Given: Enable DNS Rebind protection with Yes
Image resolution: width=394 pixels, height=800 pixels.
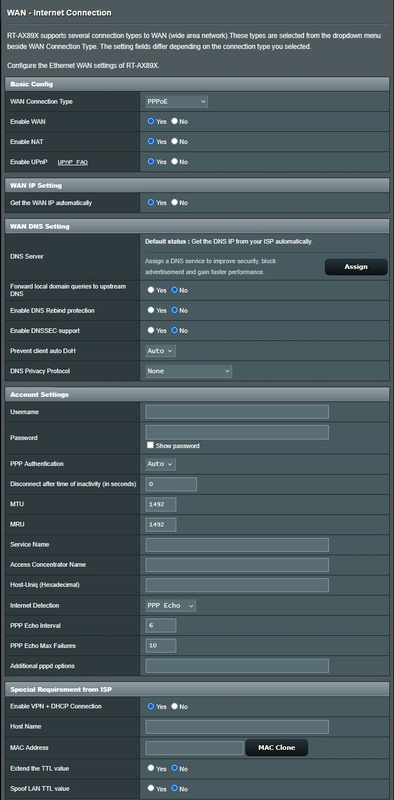Looking at the screenshot, I should coord(151,310).
